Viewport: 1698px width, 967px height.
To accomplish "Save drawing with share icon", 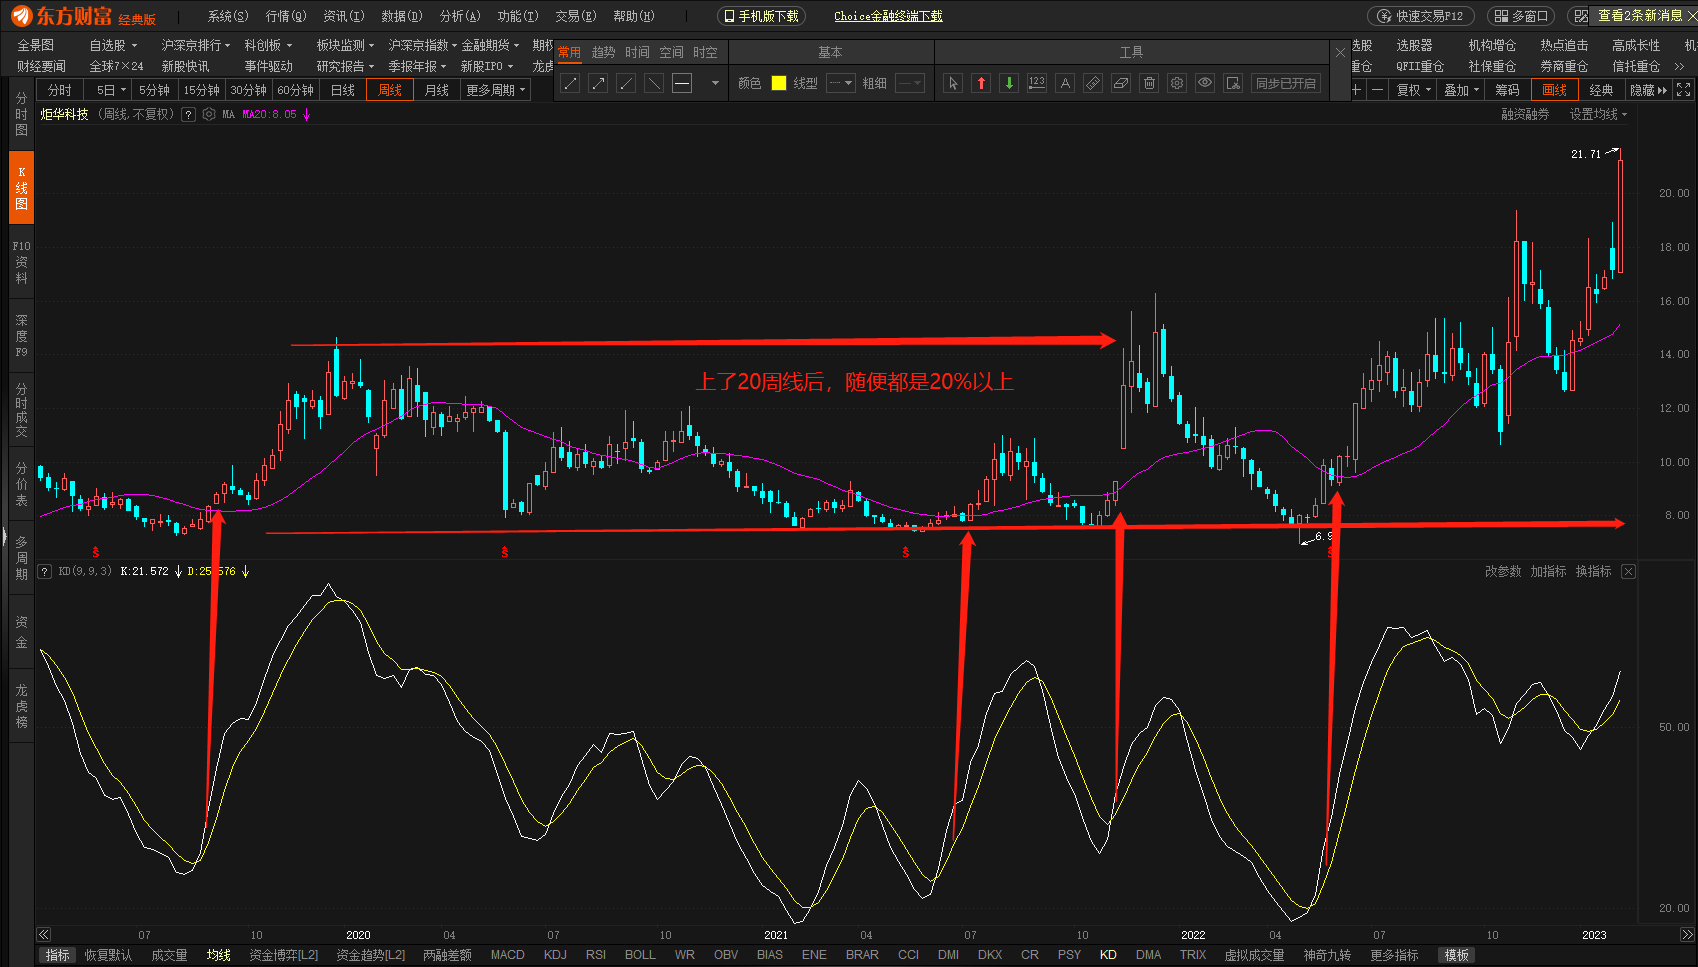I will click(x=1233, y=83).
